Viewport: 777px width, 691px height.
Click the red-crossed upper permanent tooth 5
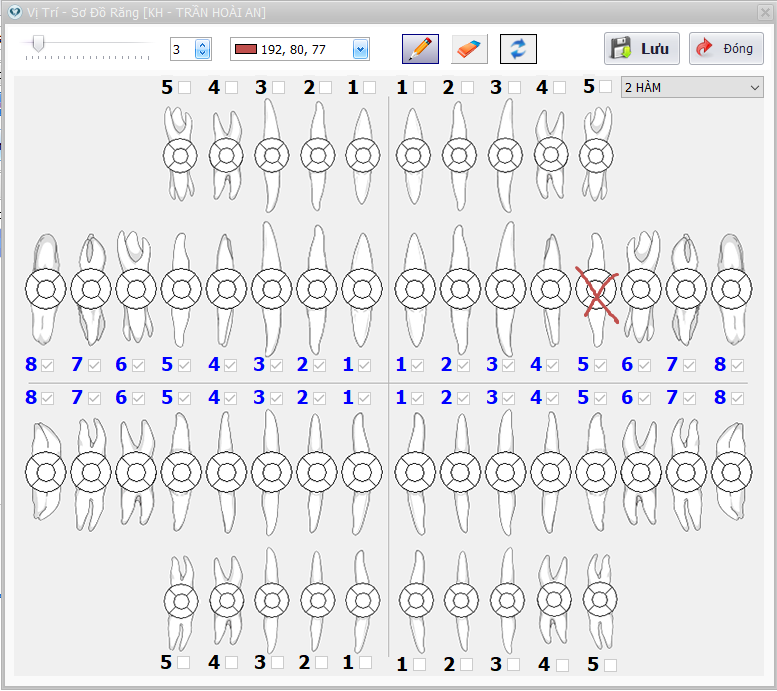596,289
